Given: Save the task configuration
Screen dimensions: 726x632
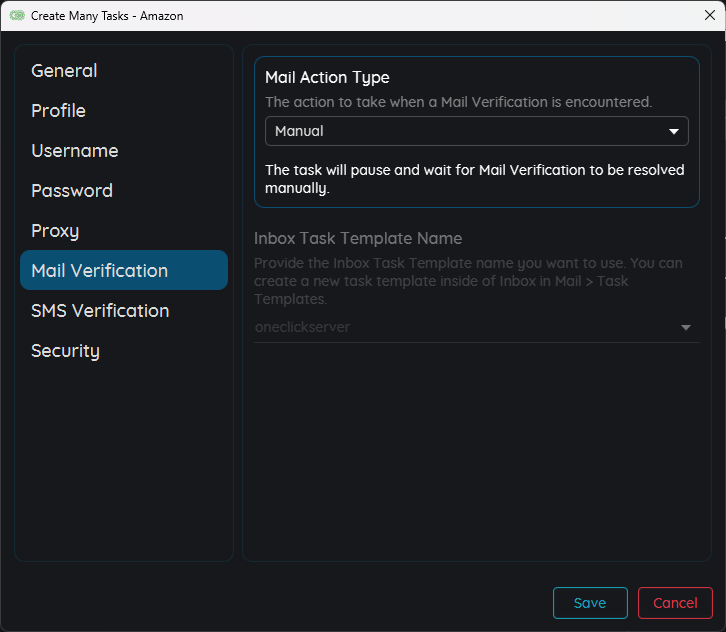Looking at the screenshot, I should coord(590,603).
